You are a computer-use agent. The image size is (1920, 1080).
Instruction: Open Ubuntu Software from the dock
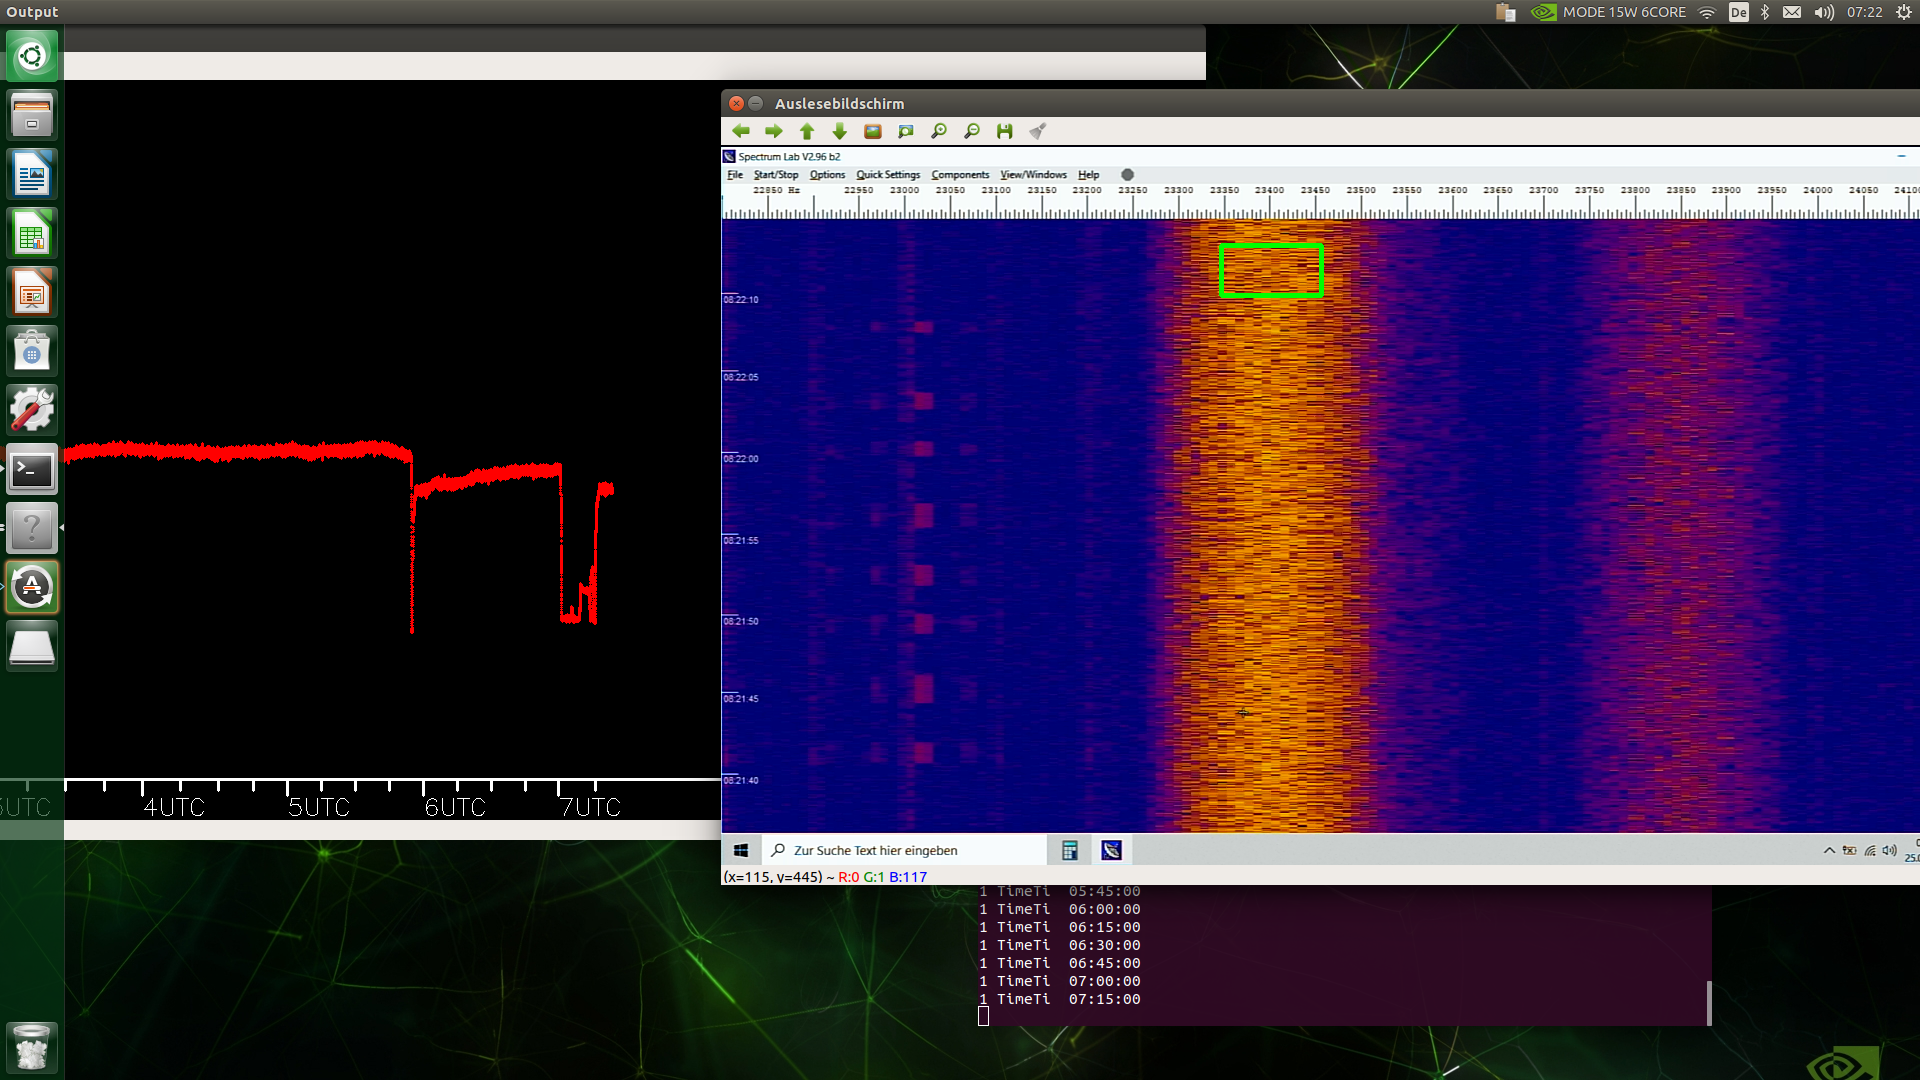click(x=32, y=351)
